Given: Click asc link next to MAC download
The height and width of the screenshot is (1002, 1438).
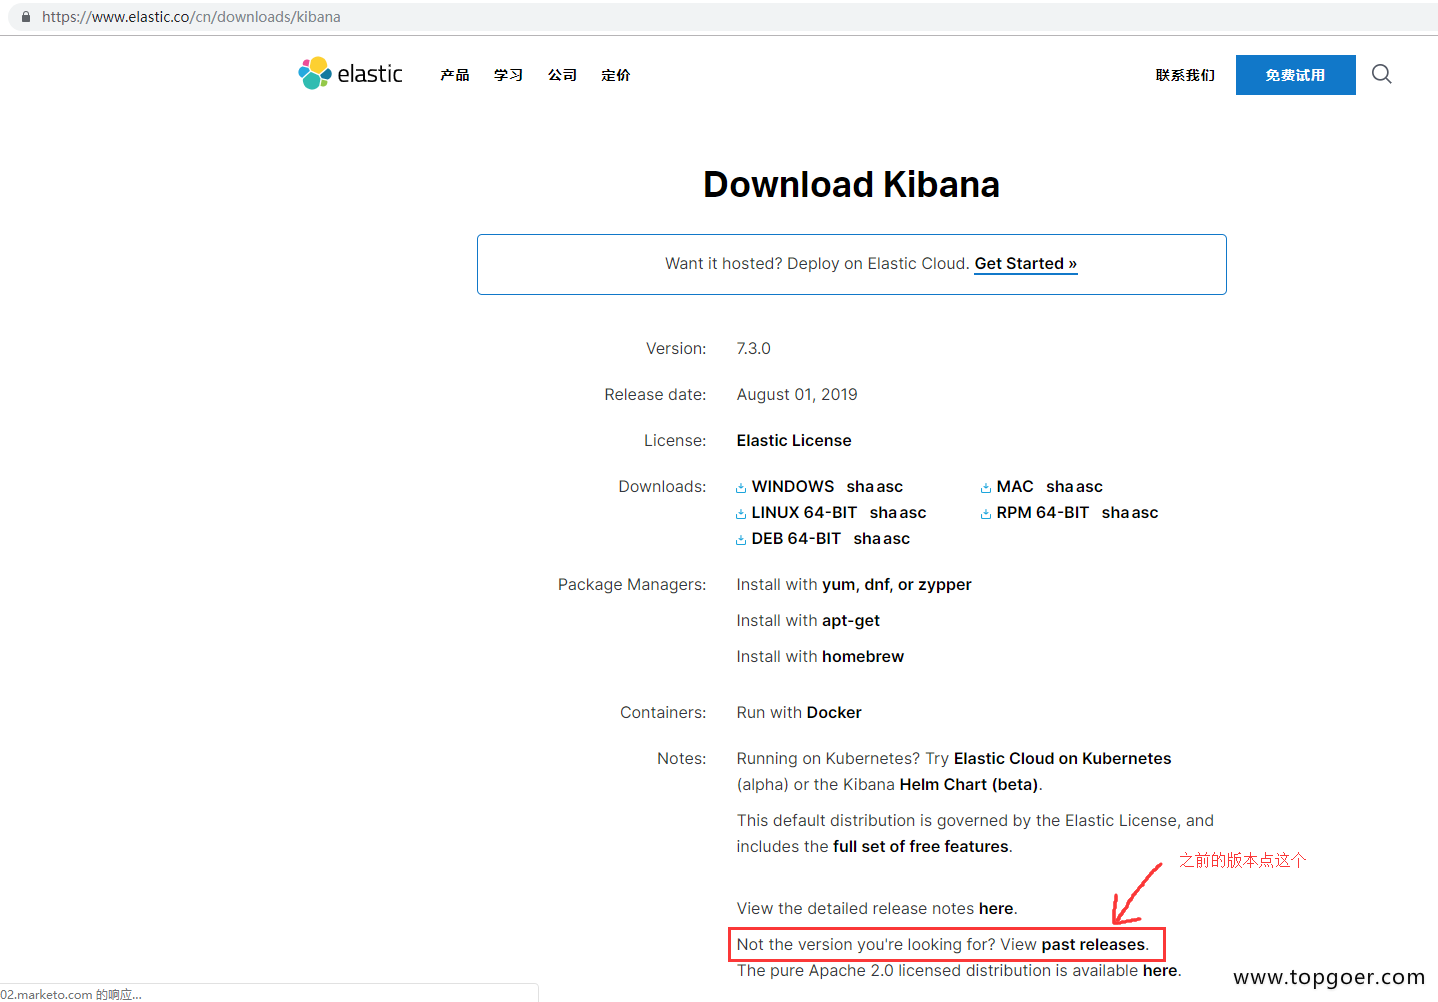Looking at the screenshot, I should [1090, 487].
